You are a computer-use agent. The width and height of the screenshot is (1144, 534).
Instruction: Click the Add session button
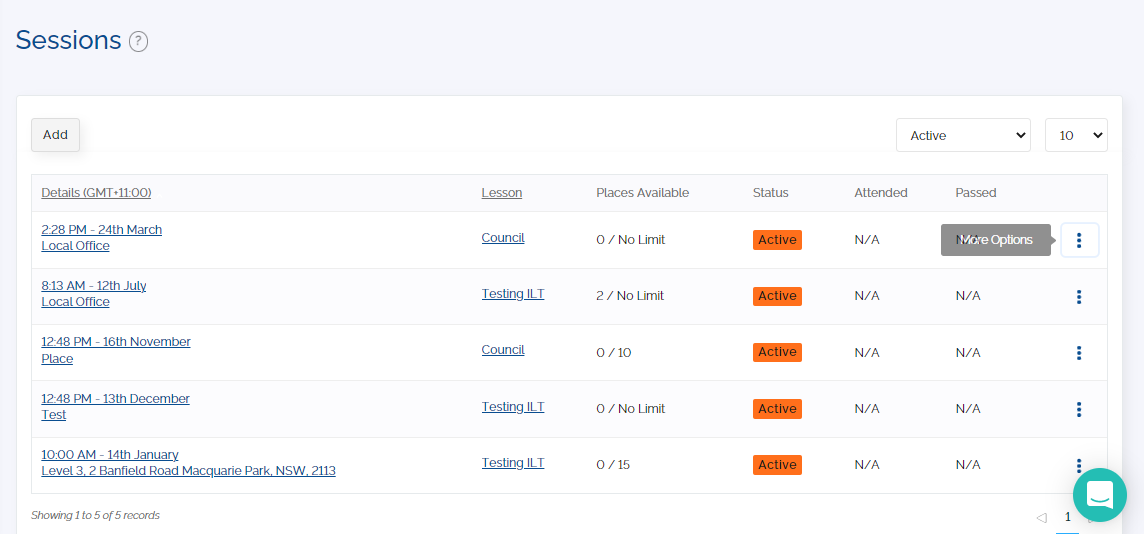tap(55, 135)
